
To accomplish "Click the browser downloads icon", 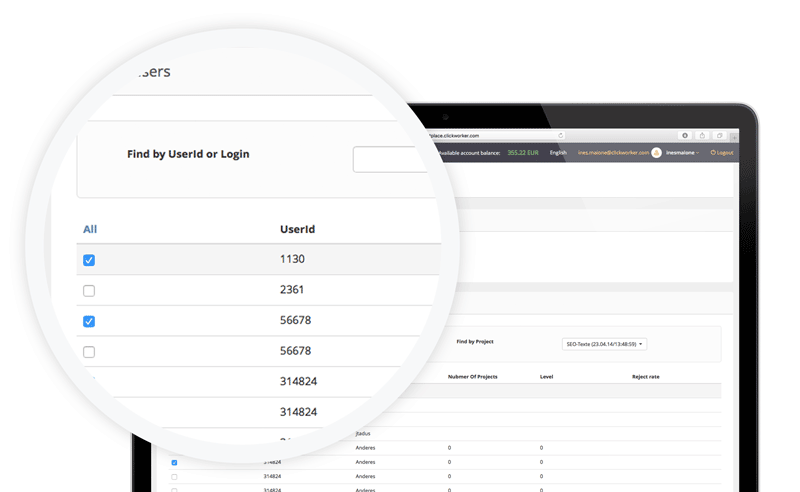I will tap(685, 135).
